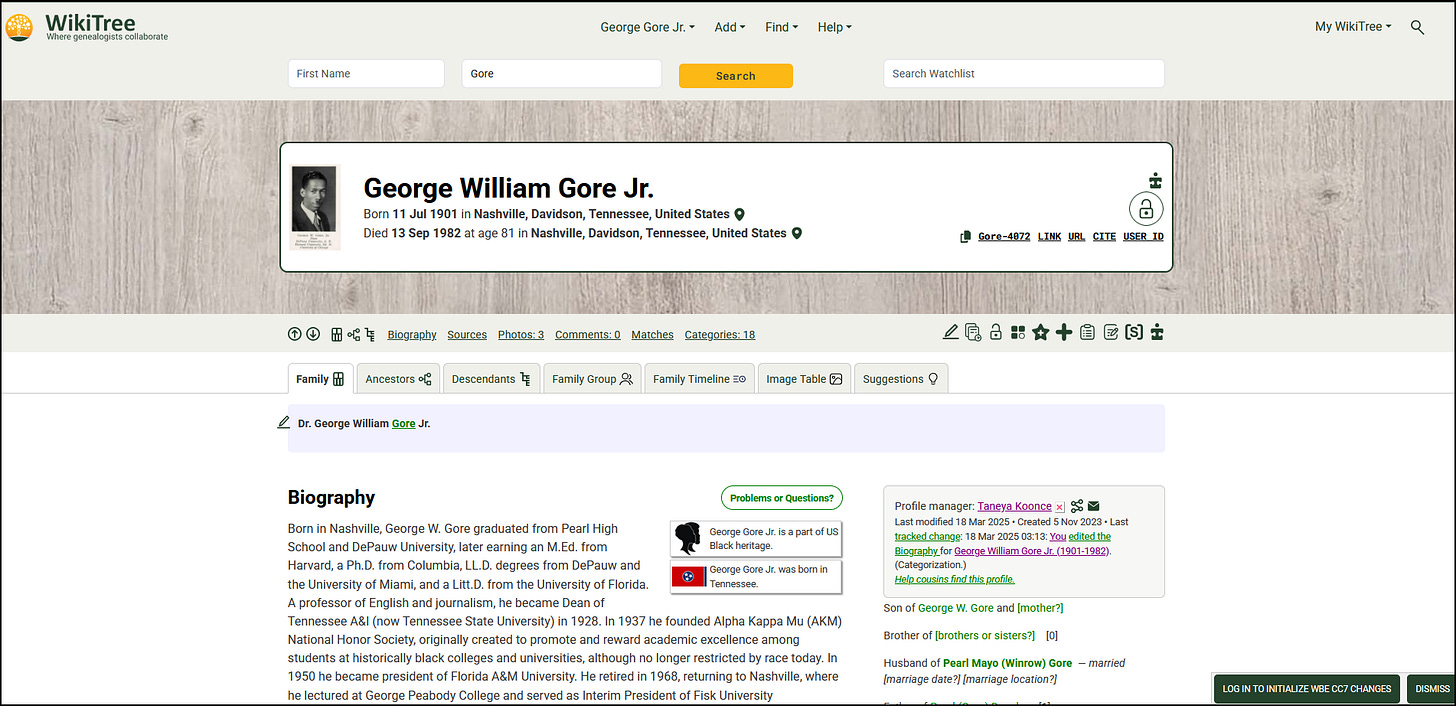Open the descendants list icon in the profile toolbar
The width and height of the screenshot is (1456, 706).
(x=370, y=334)
